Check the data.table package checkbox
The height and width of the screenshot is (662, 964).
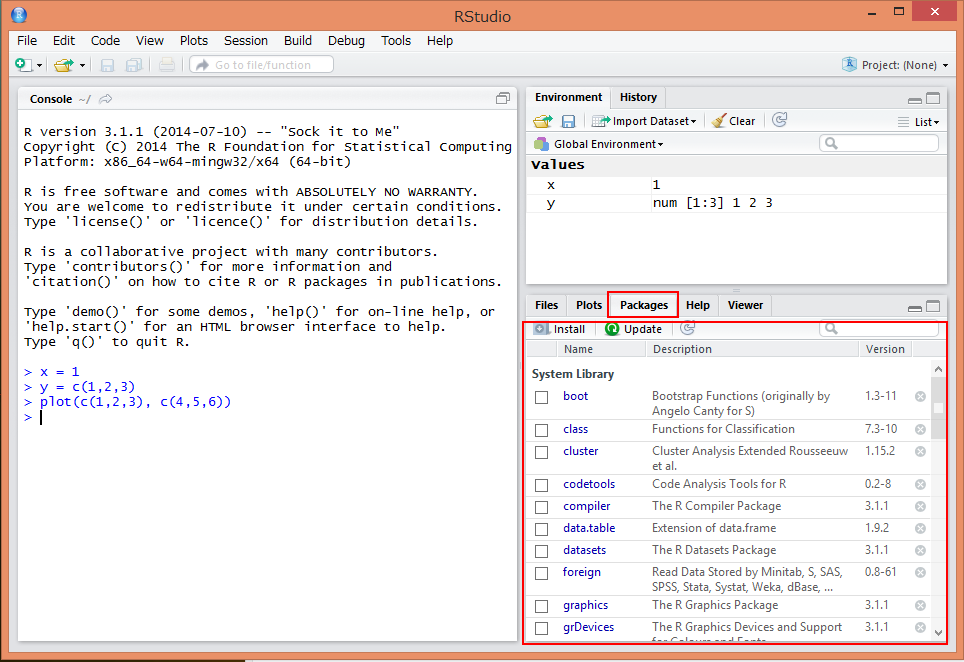[x=542, y=529]
